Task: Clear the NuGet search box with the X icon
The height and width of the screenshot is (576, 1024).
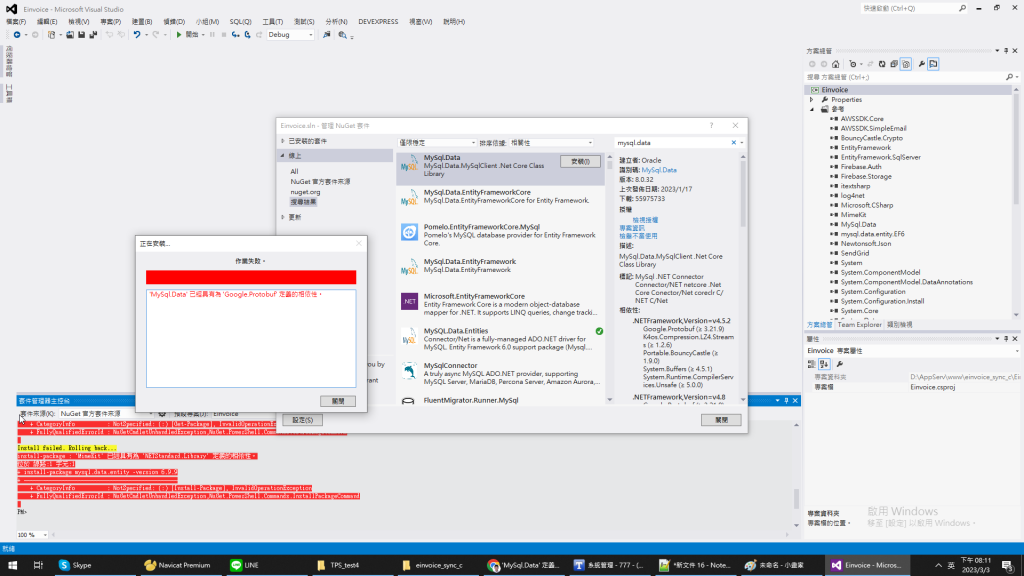Action: (733, 142)
